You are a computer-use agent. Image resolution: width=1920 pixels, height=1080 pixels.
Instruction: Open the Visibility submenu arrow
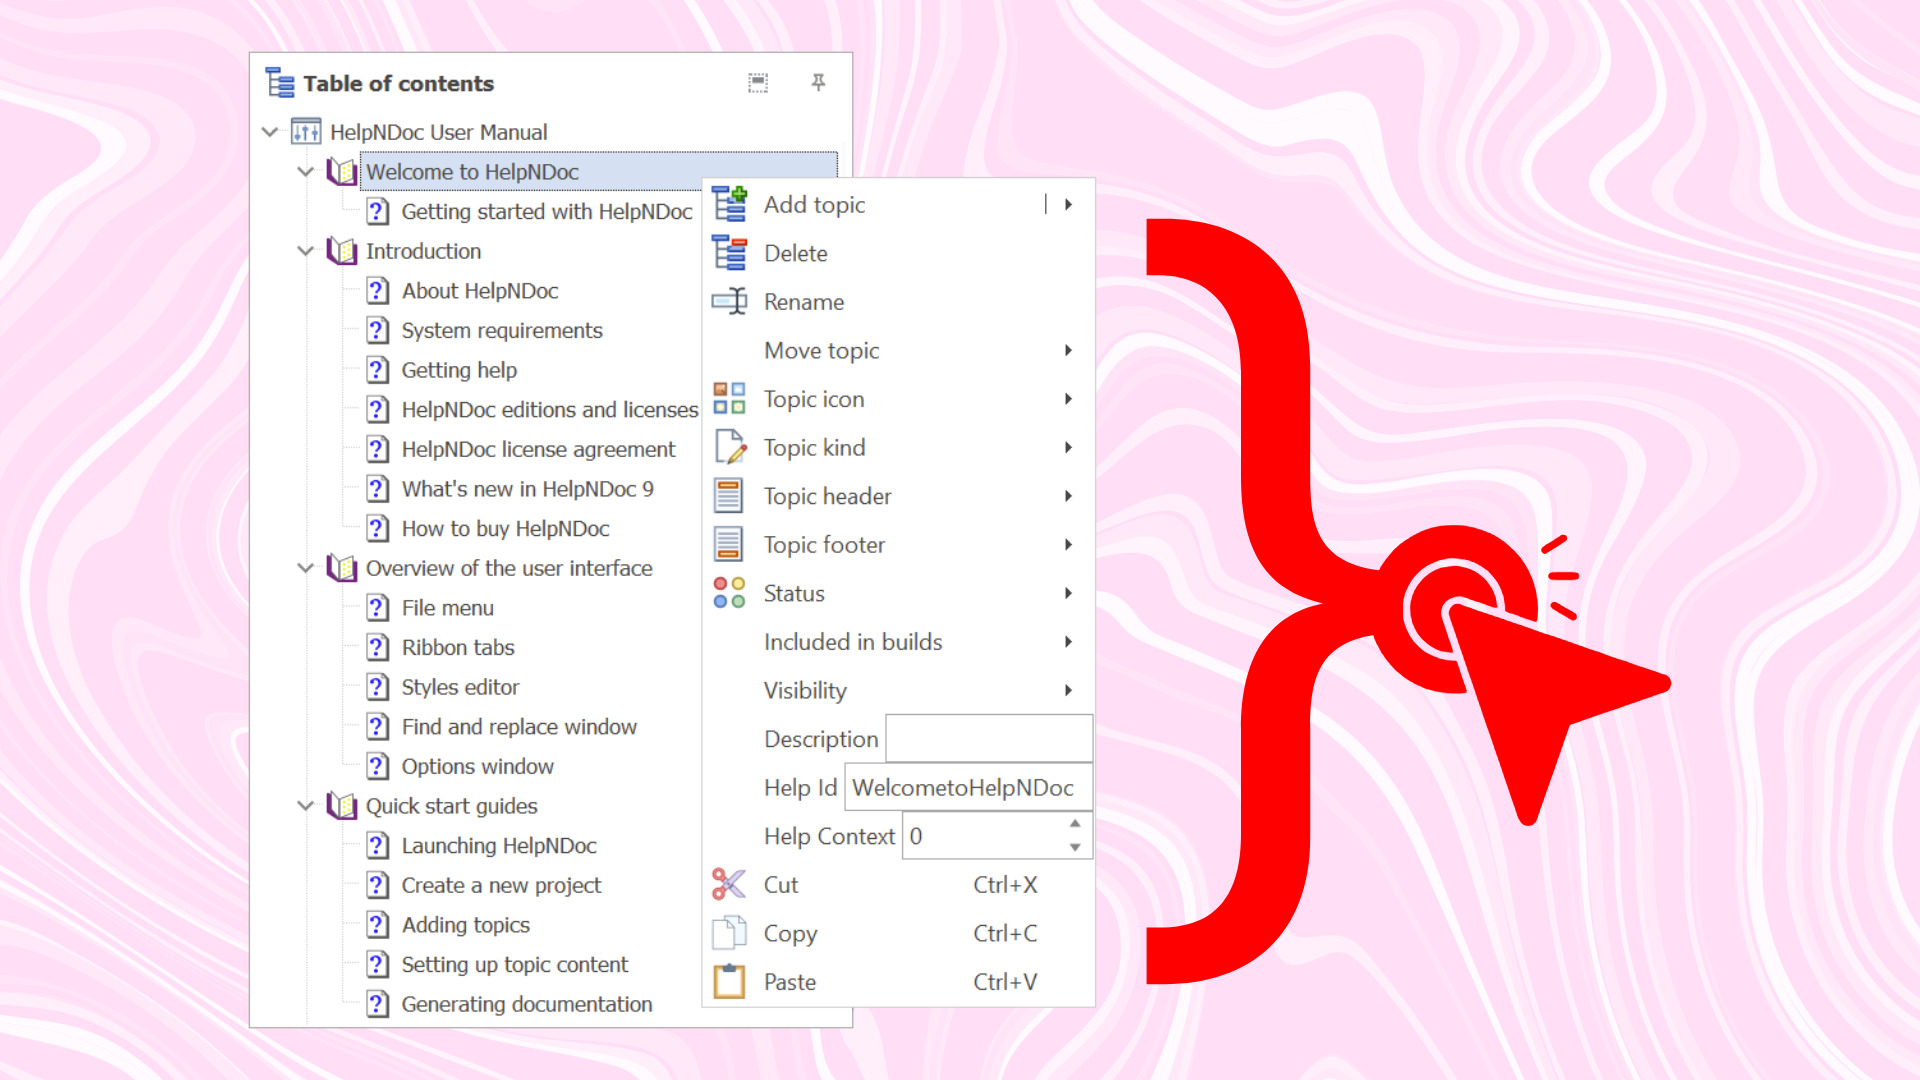[1069, 690]
